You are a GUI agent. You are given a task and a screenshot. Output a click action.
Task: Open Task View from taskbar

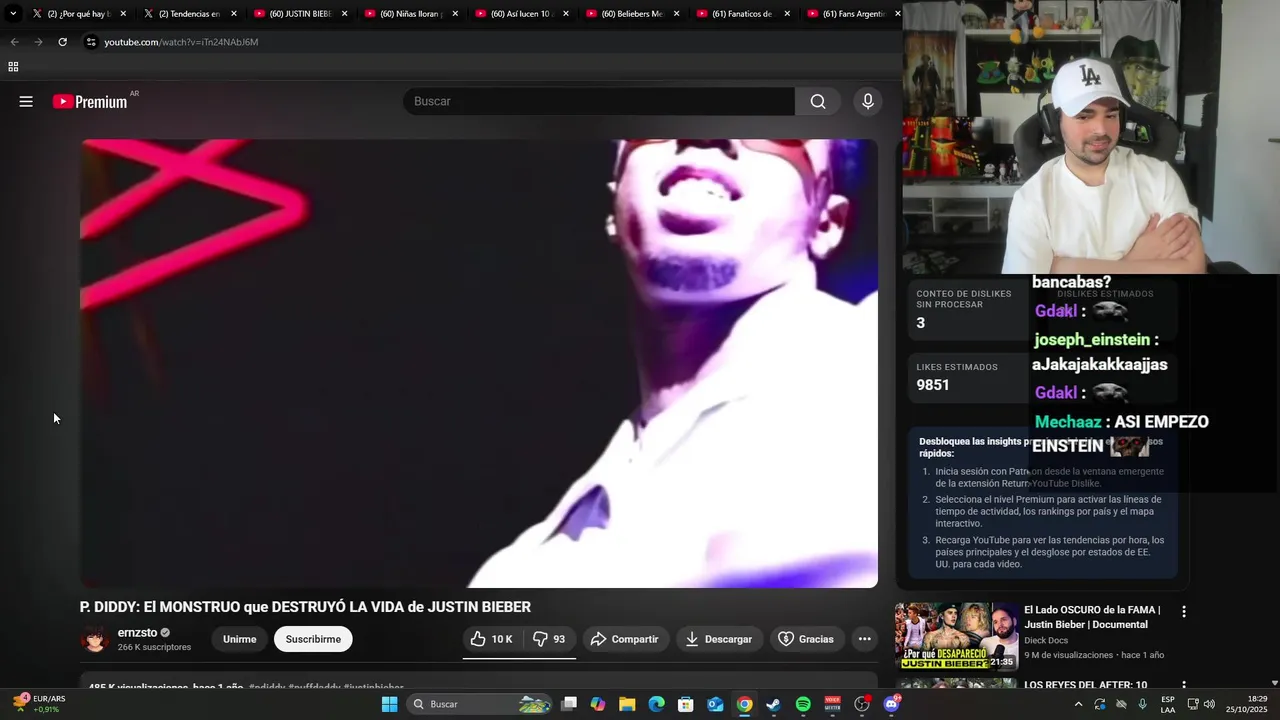coord(569,704)
